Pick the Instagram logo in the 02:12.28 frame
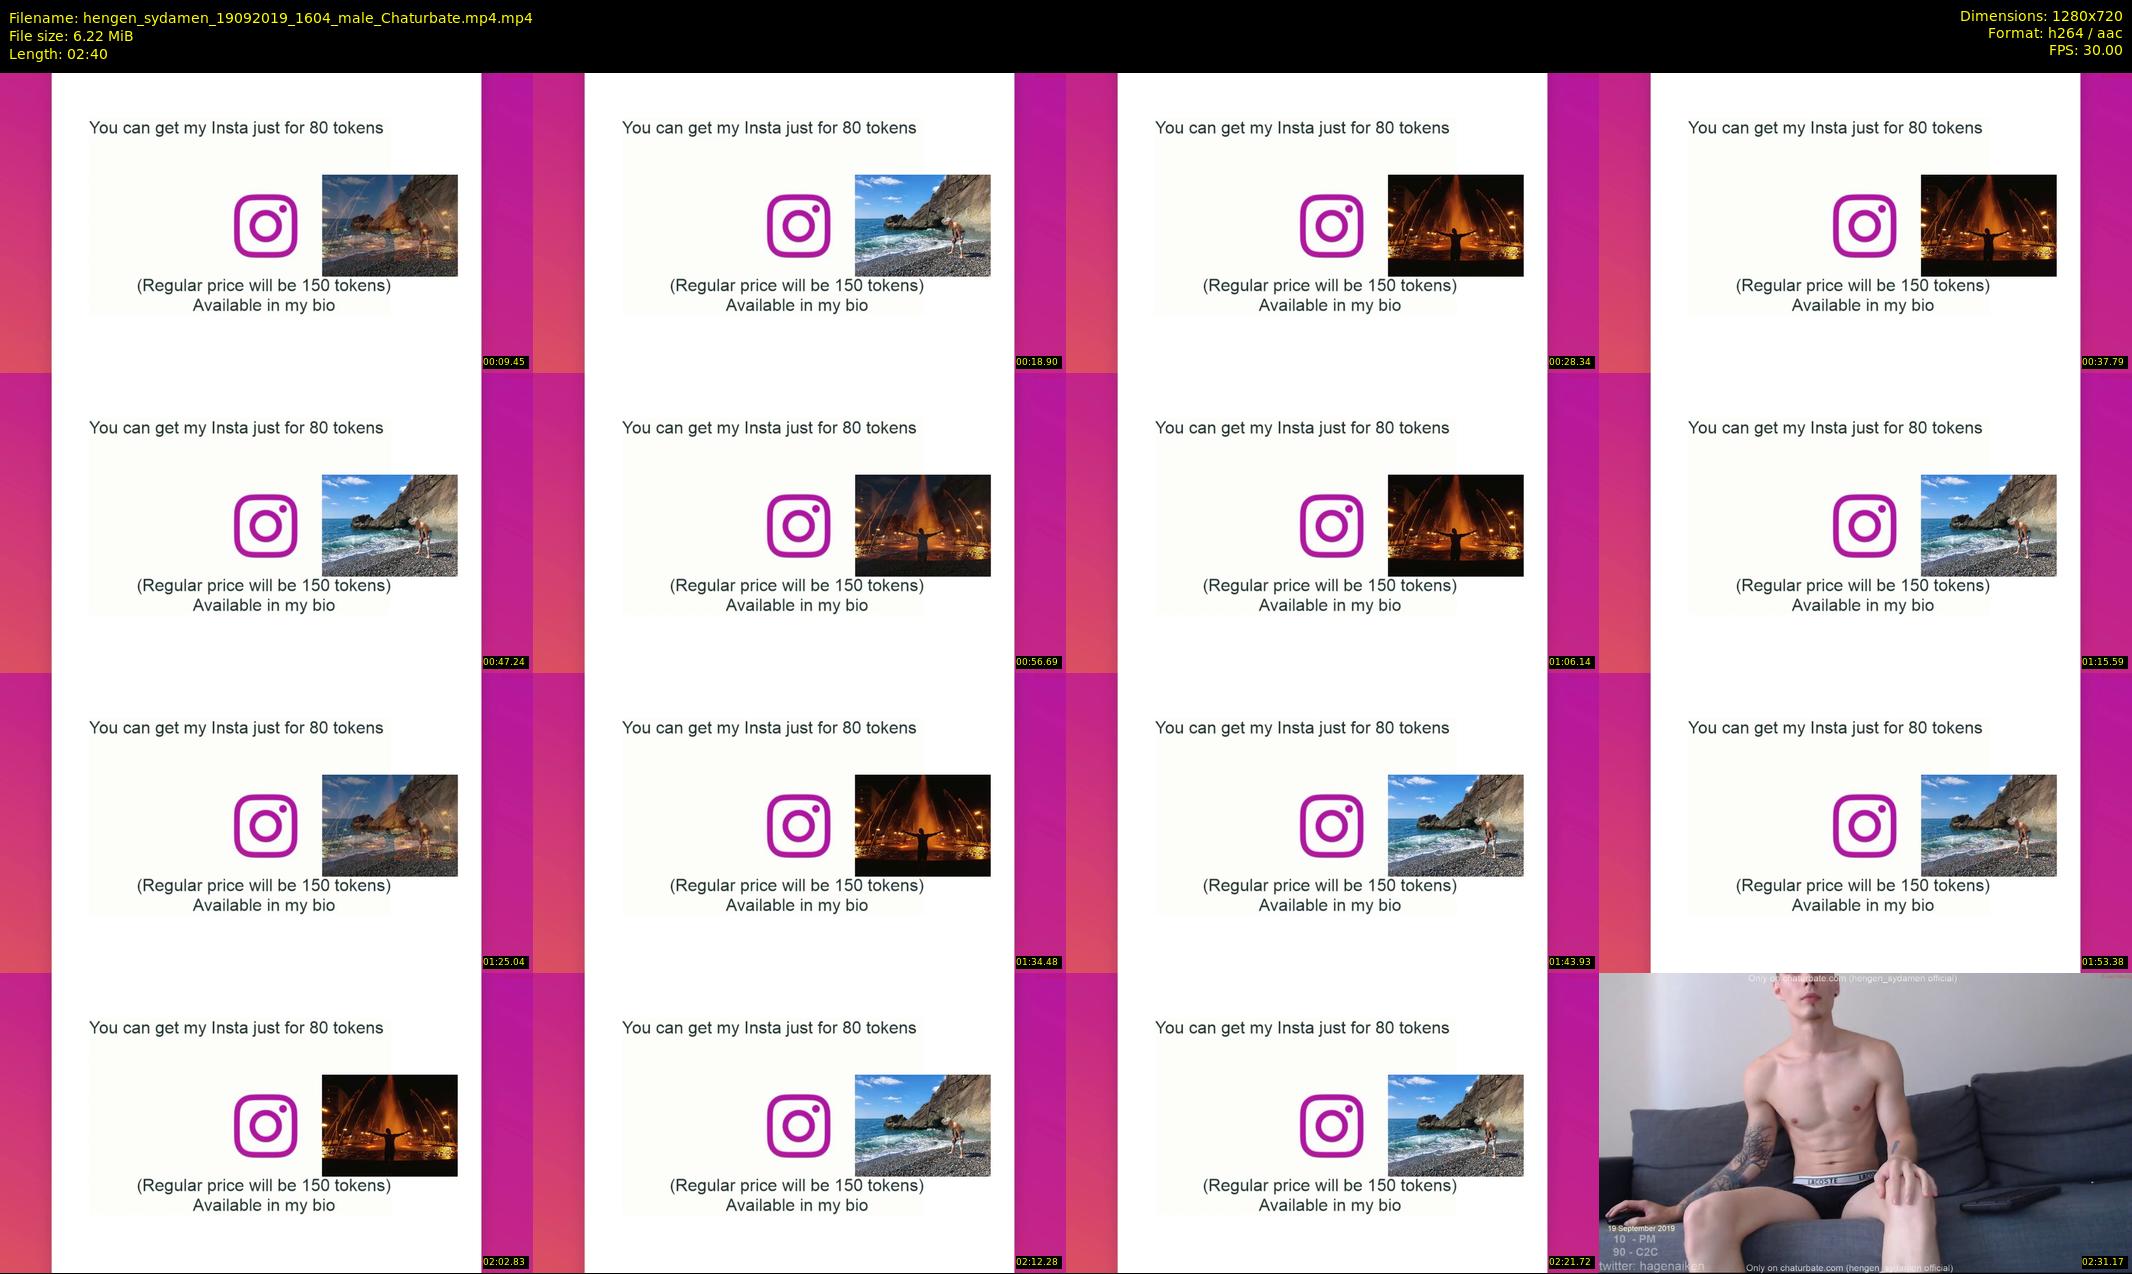The width and height of the screenshot is (2132, 1274). click(798, 1126)
